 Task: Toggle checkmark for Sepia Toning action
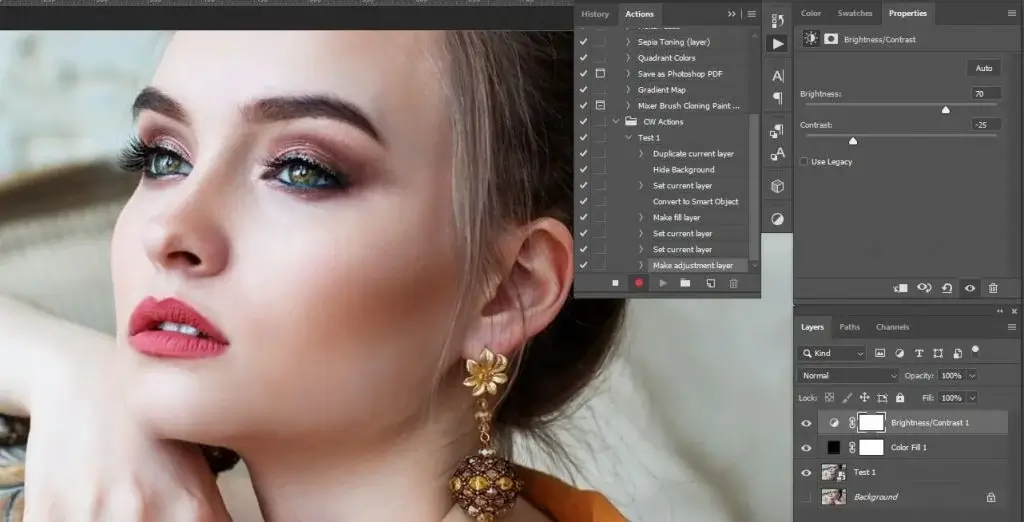[583, 42]
